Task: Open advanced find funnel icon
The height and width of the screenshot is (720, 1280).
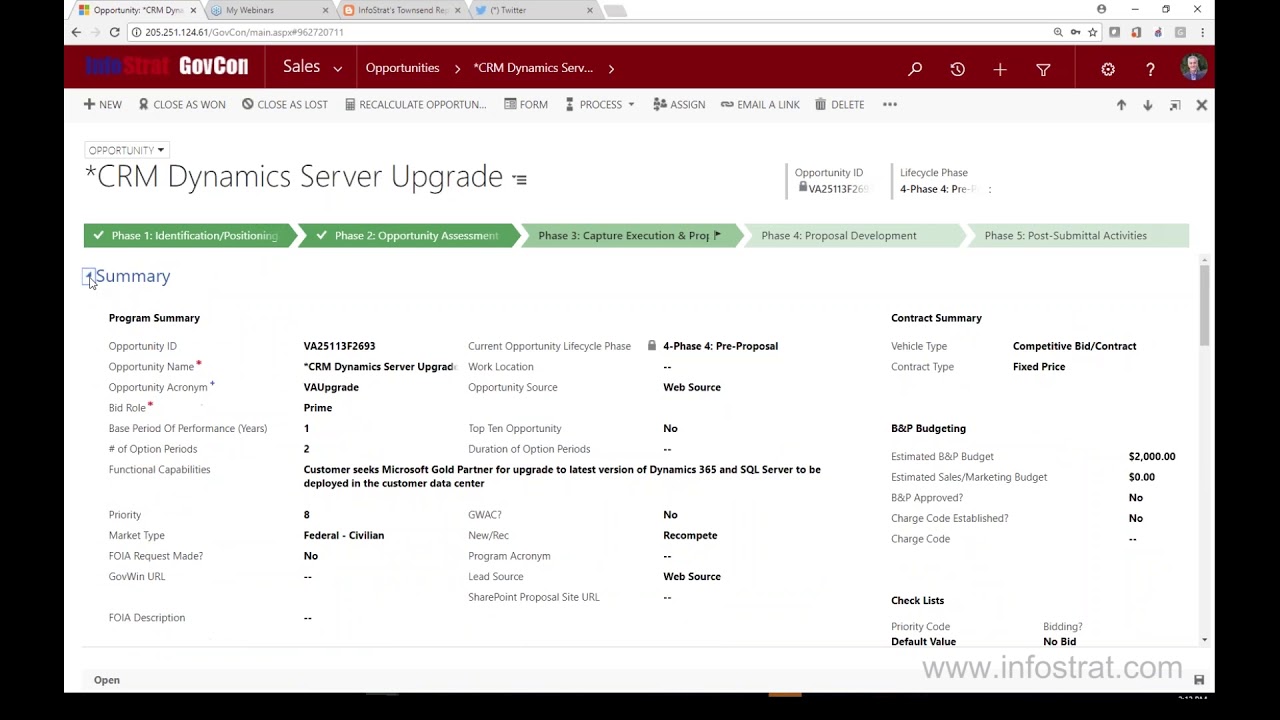Action: click(x=1043, y=69)
